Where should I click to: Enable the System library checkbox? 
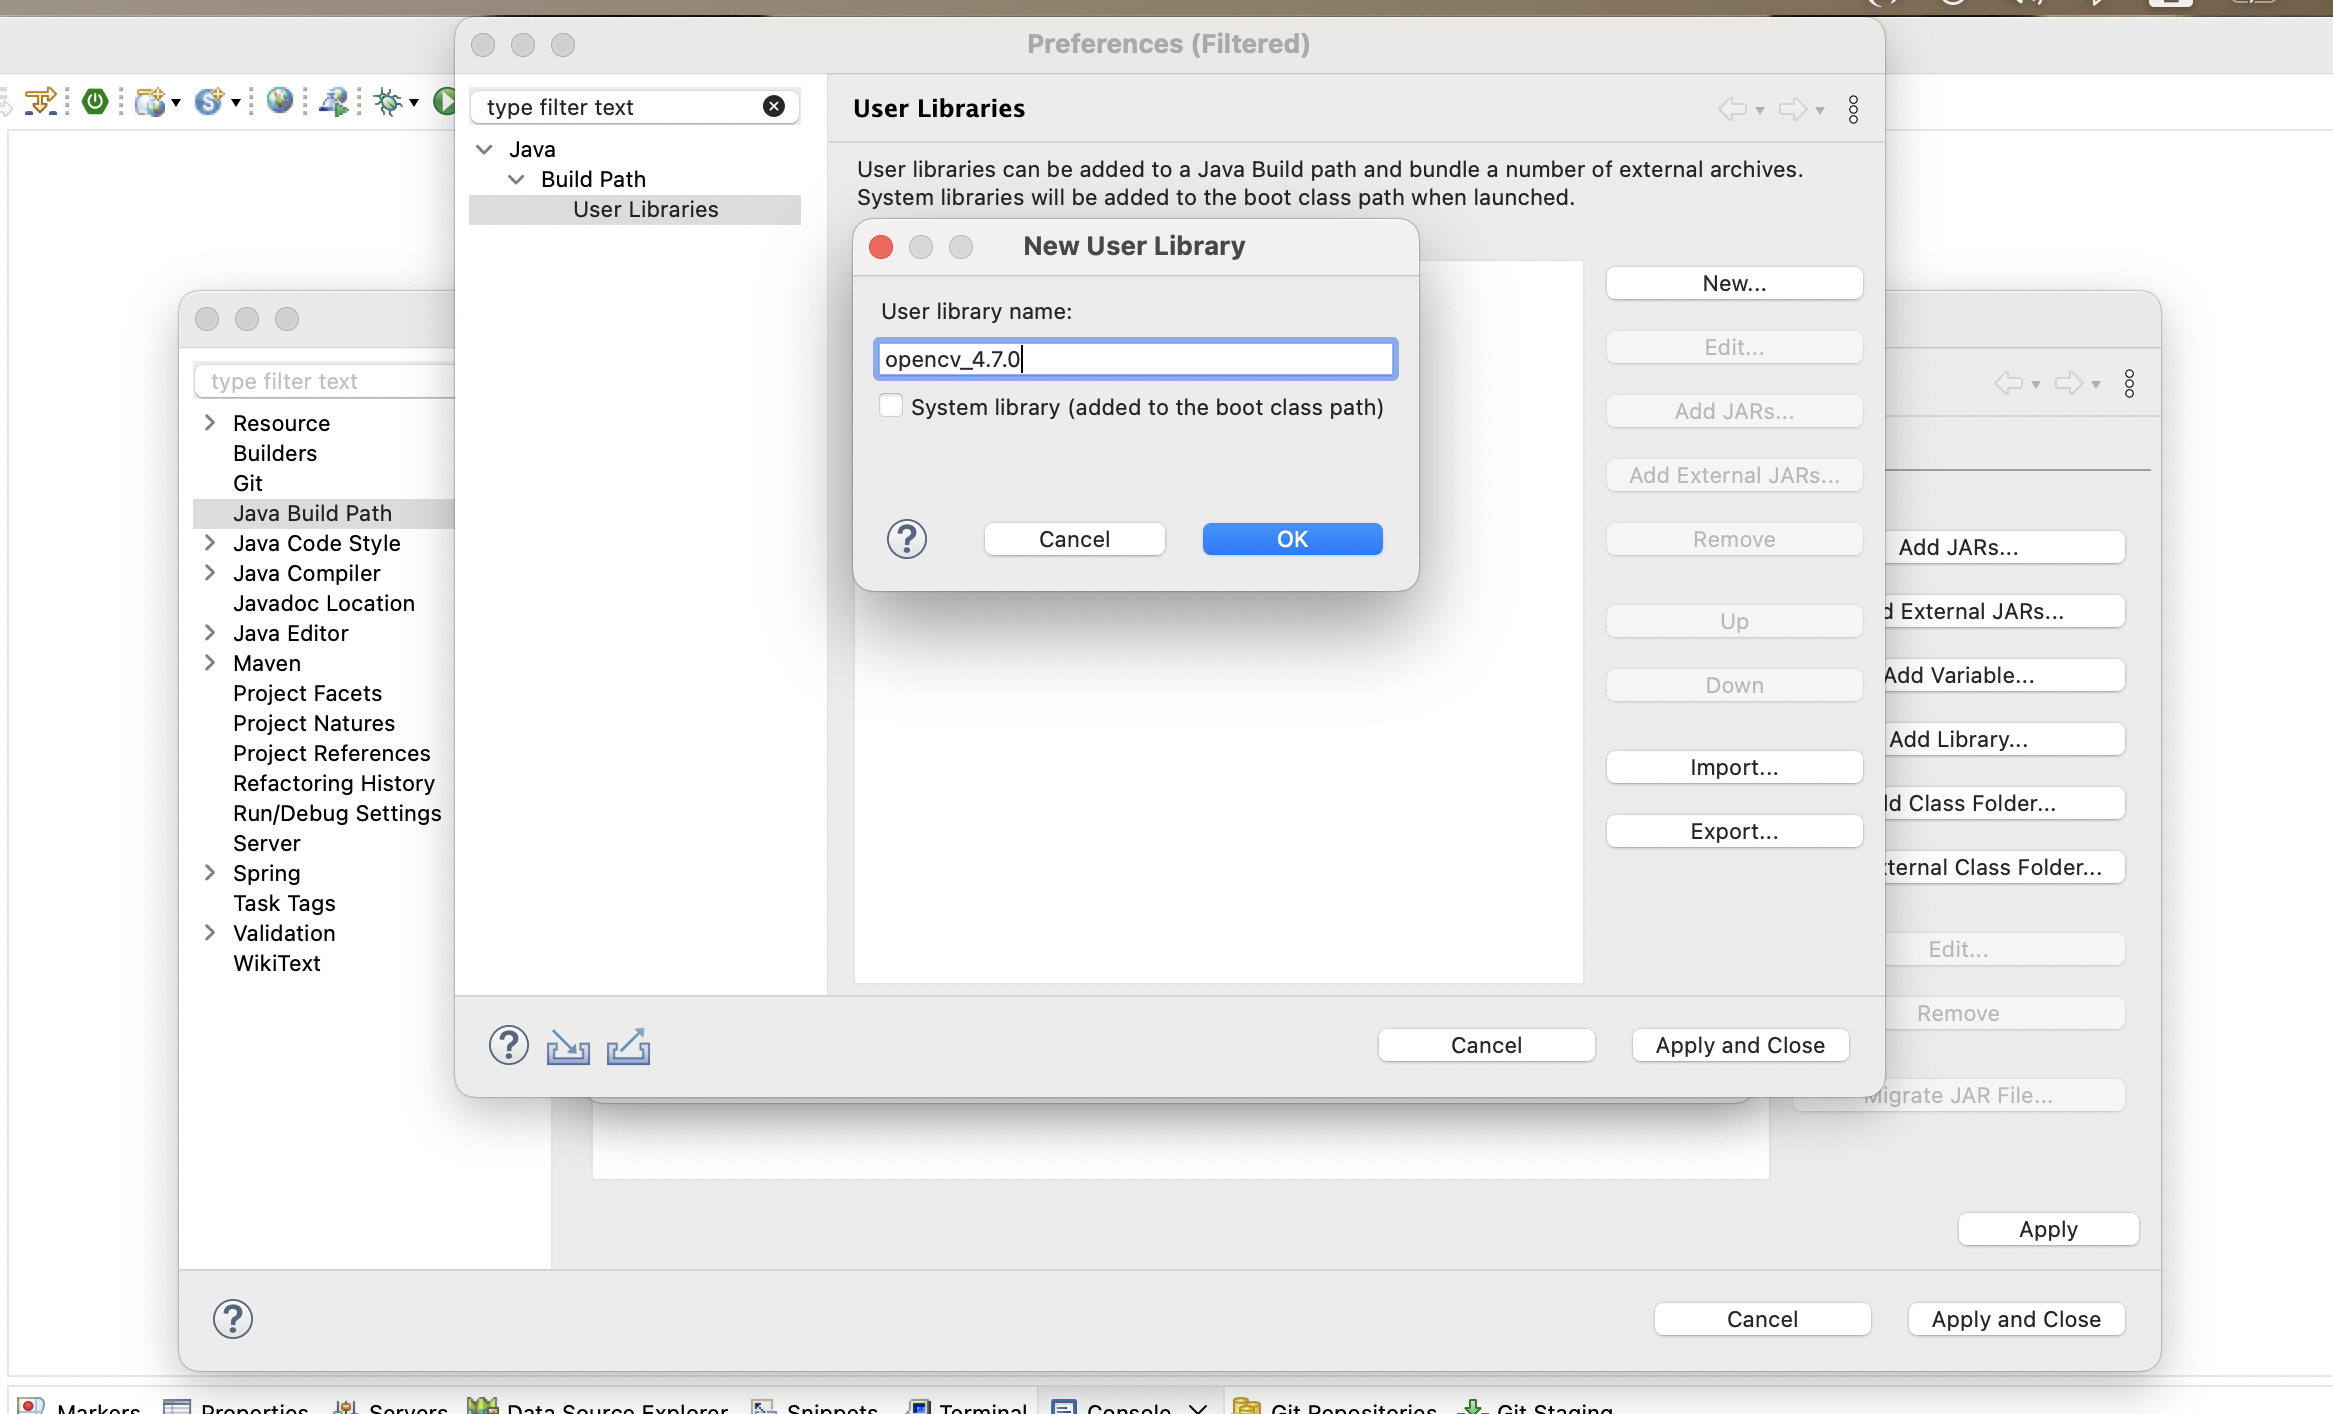click(x=890, y=406)
